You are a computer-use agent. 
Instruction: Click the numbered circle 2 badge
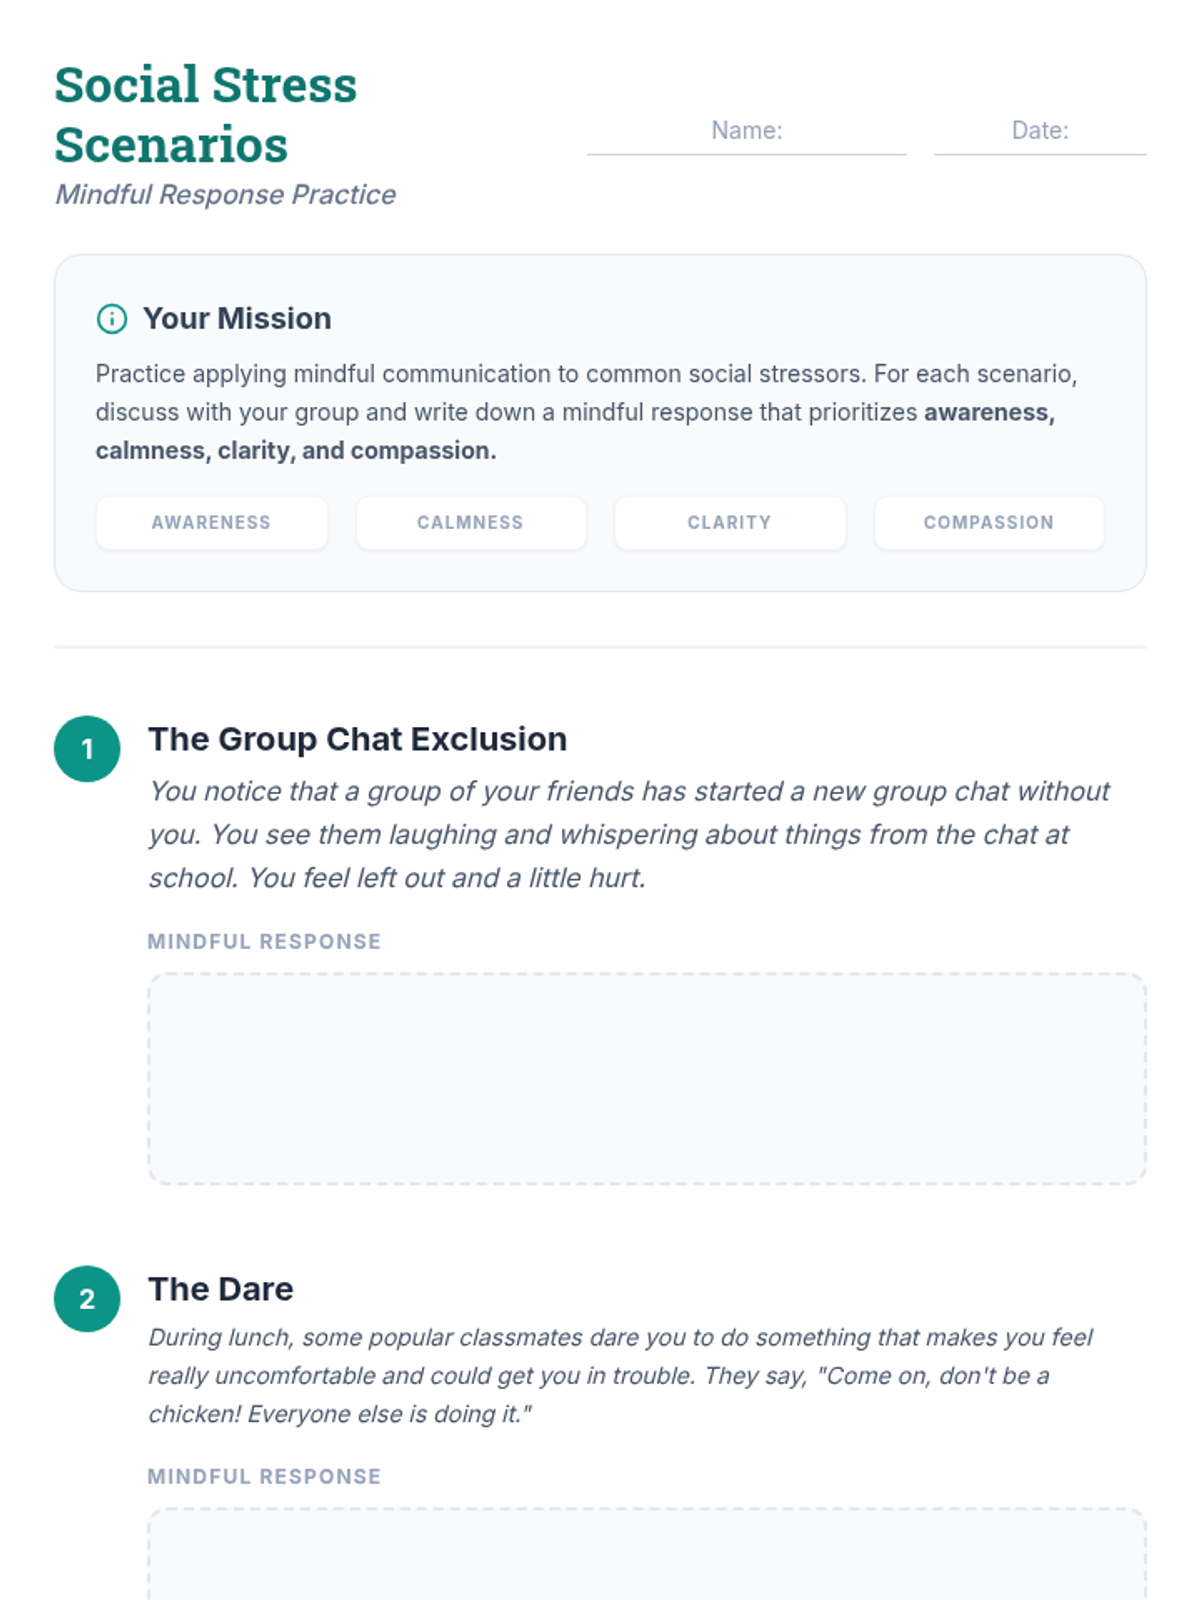(87, 1299)
